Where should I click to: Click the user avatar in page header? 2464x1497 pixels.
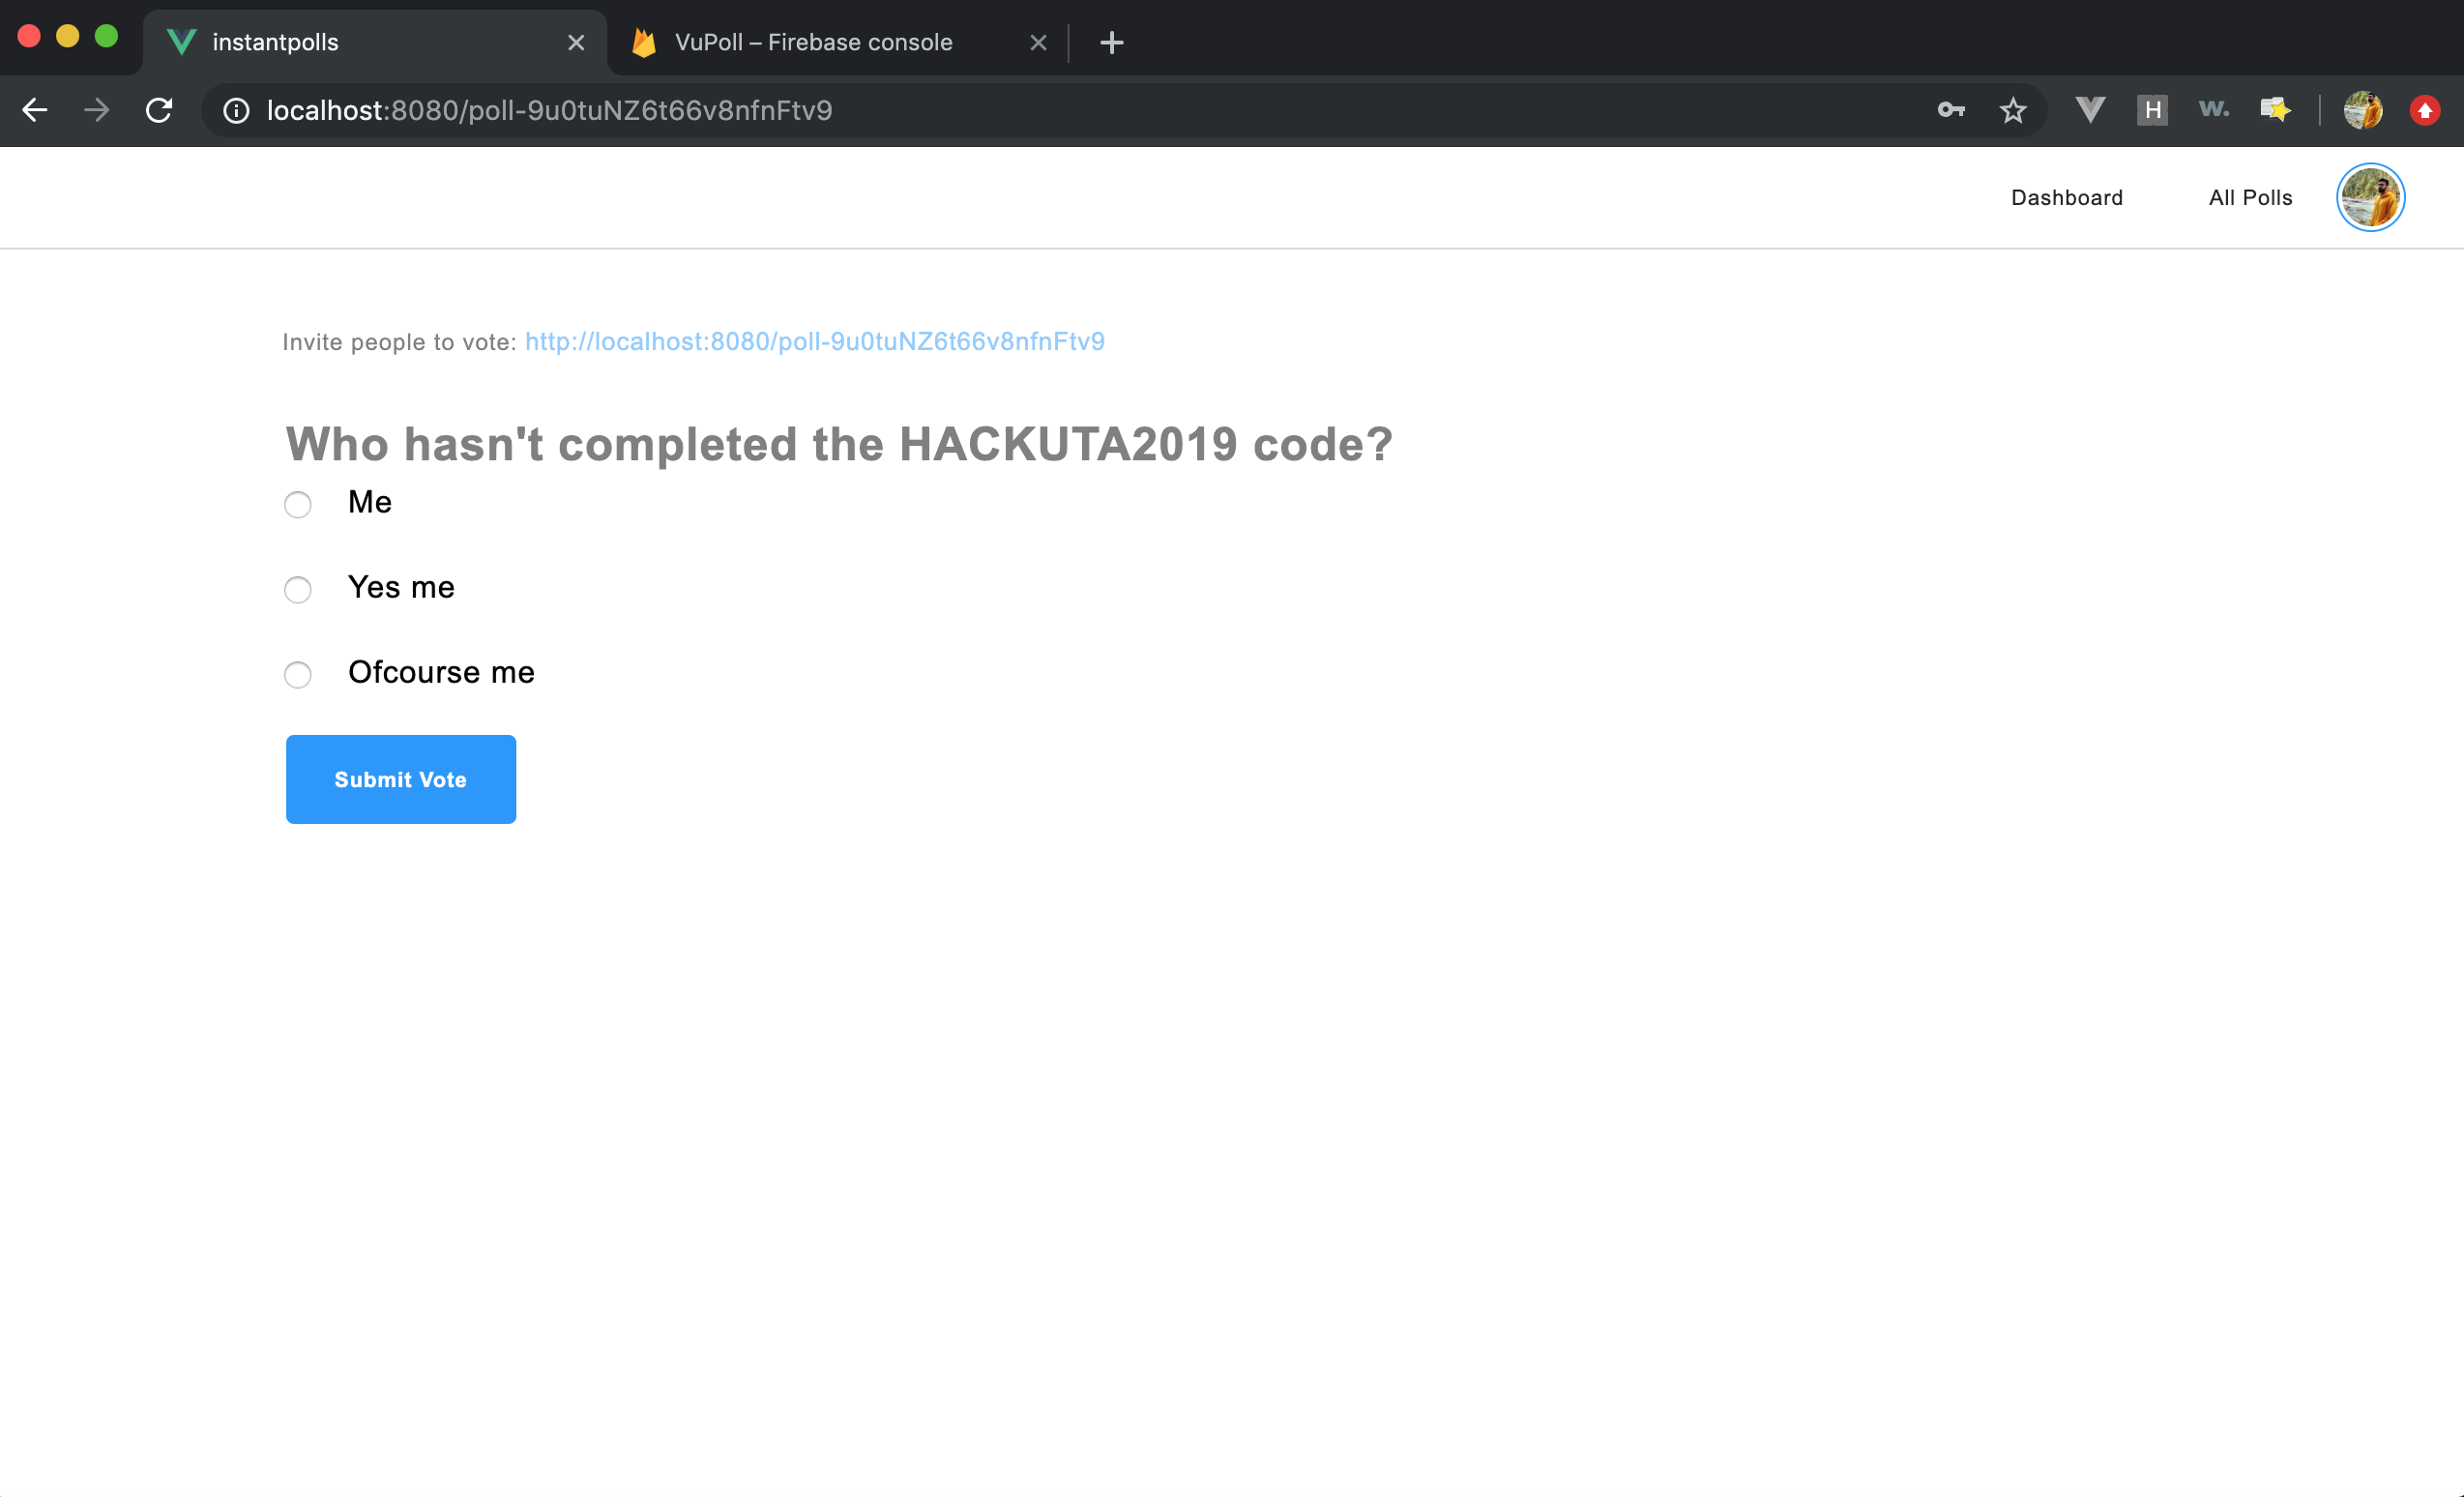tap(2369, 198)
